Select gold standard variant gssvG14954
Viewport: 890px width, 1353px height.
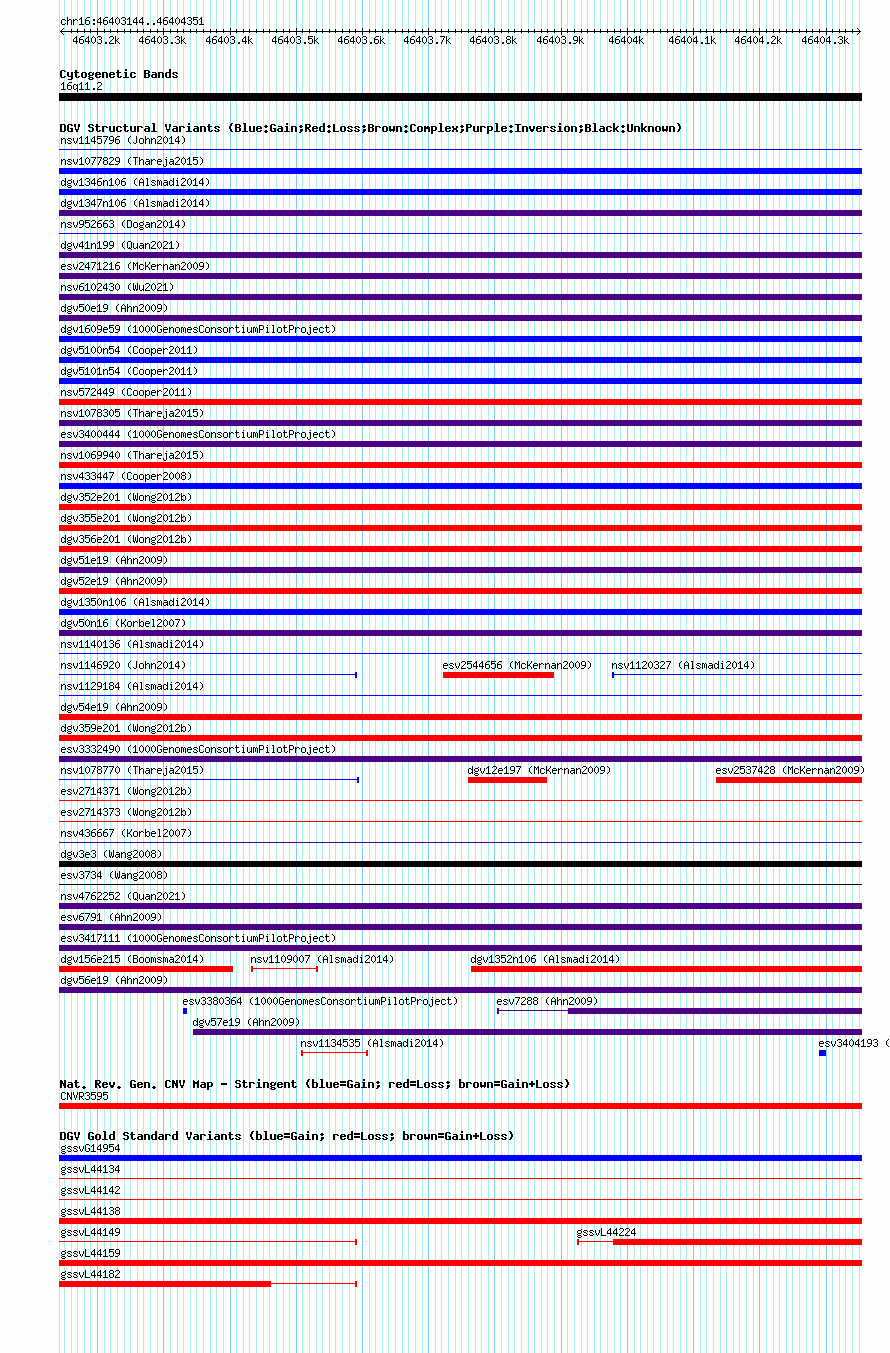pyautogui.click(x=460, y=1158)
